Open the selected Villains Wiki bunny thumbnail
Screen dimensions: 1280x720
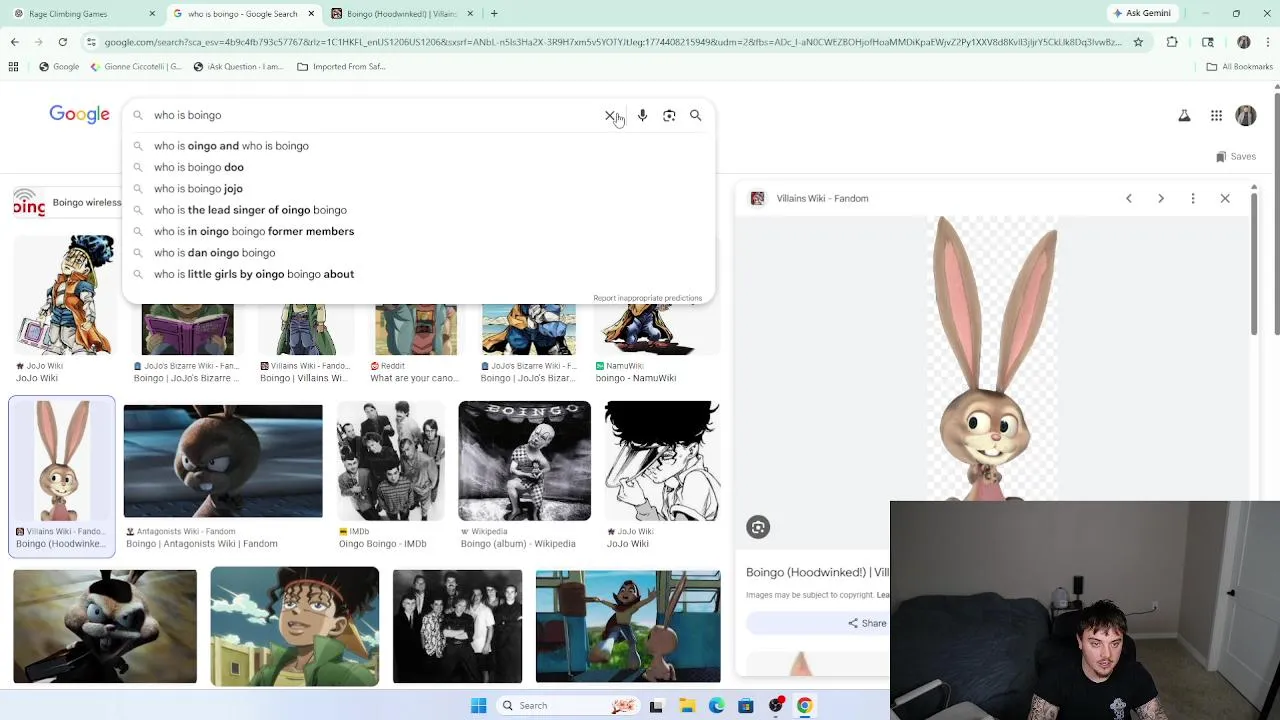pos(61,461)
